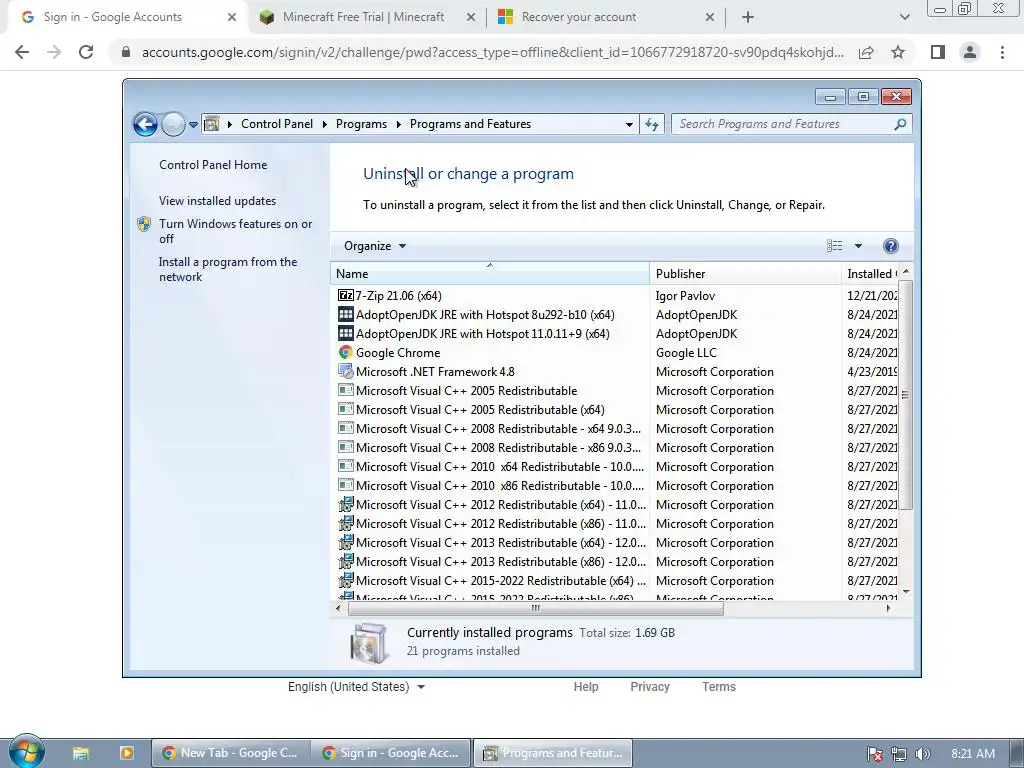The height and width of the screenshot is (768, 1024).
Task: Expand the address bar history dropdown
Action: coord(629,124)
